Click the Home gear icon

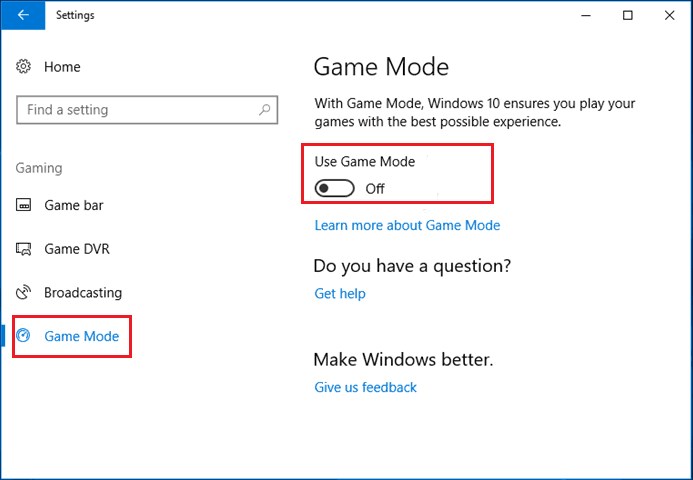pos(25,67)
